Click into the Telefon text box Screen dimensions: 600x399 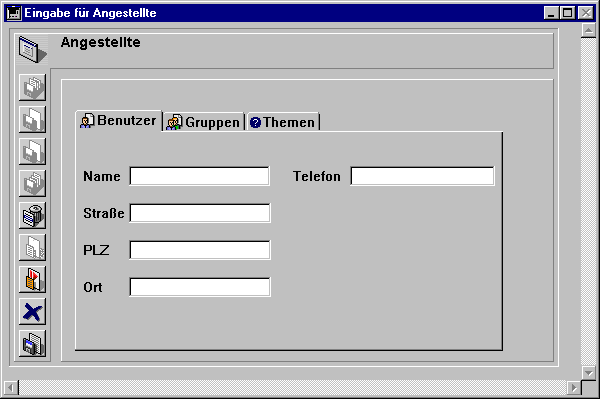point(422,176)
